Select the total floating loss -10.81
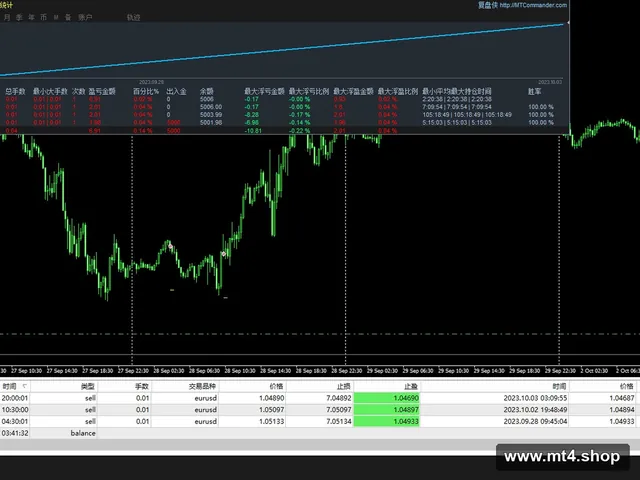640x480 pixels. (x=253, y=131)
